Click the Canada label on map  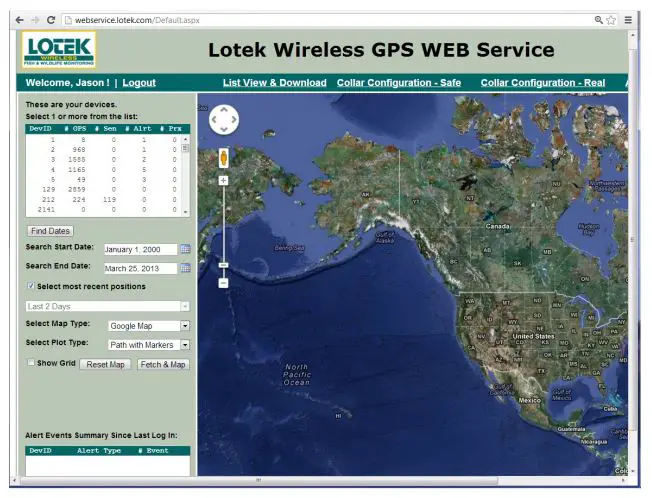coord(497,227)
